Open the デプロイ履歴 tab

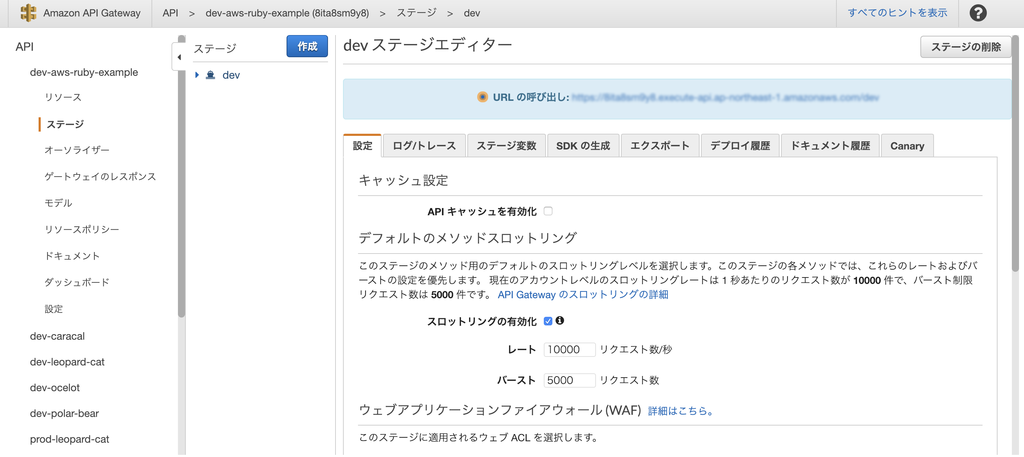tap(741, 146)
